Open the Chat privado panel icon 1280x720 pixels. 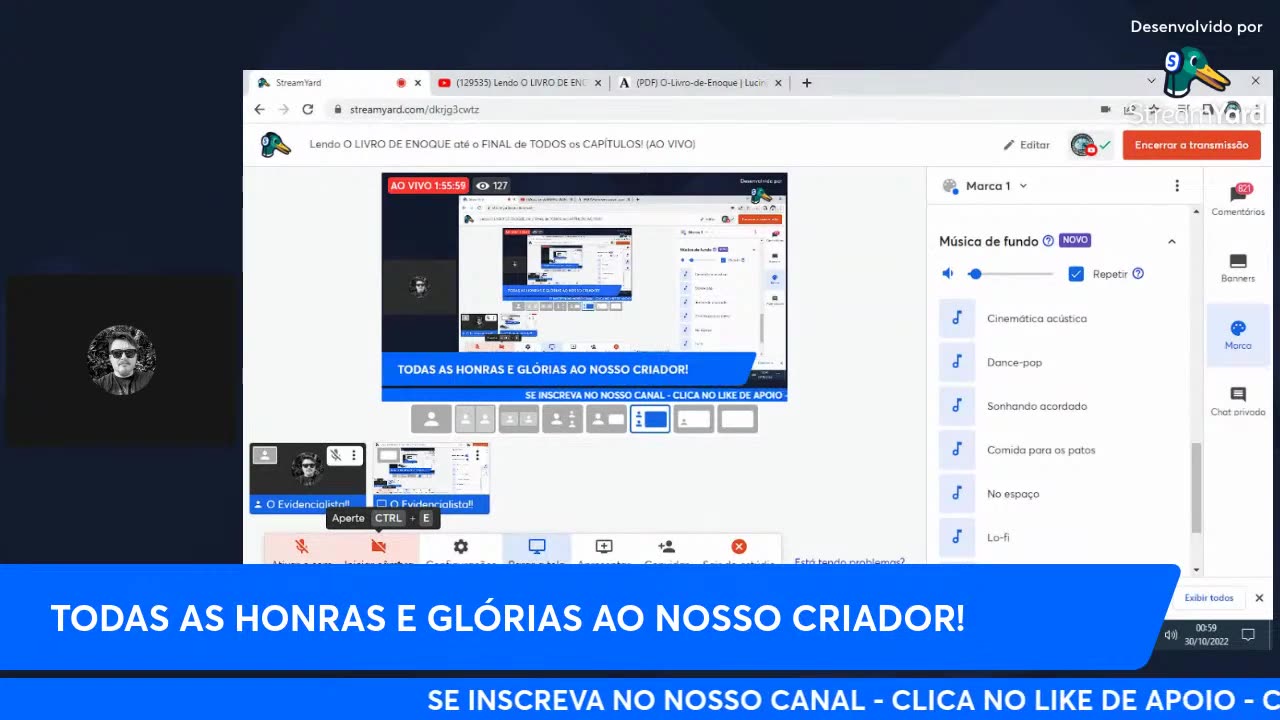1238,401
